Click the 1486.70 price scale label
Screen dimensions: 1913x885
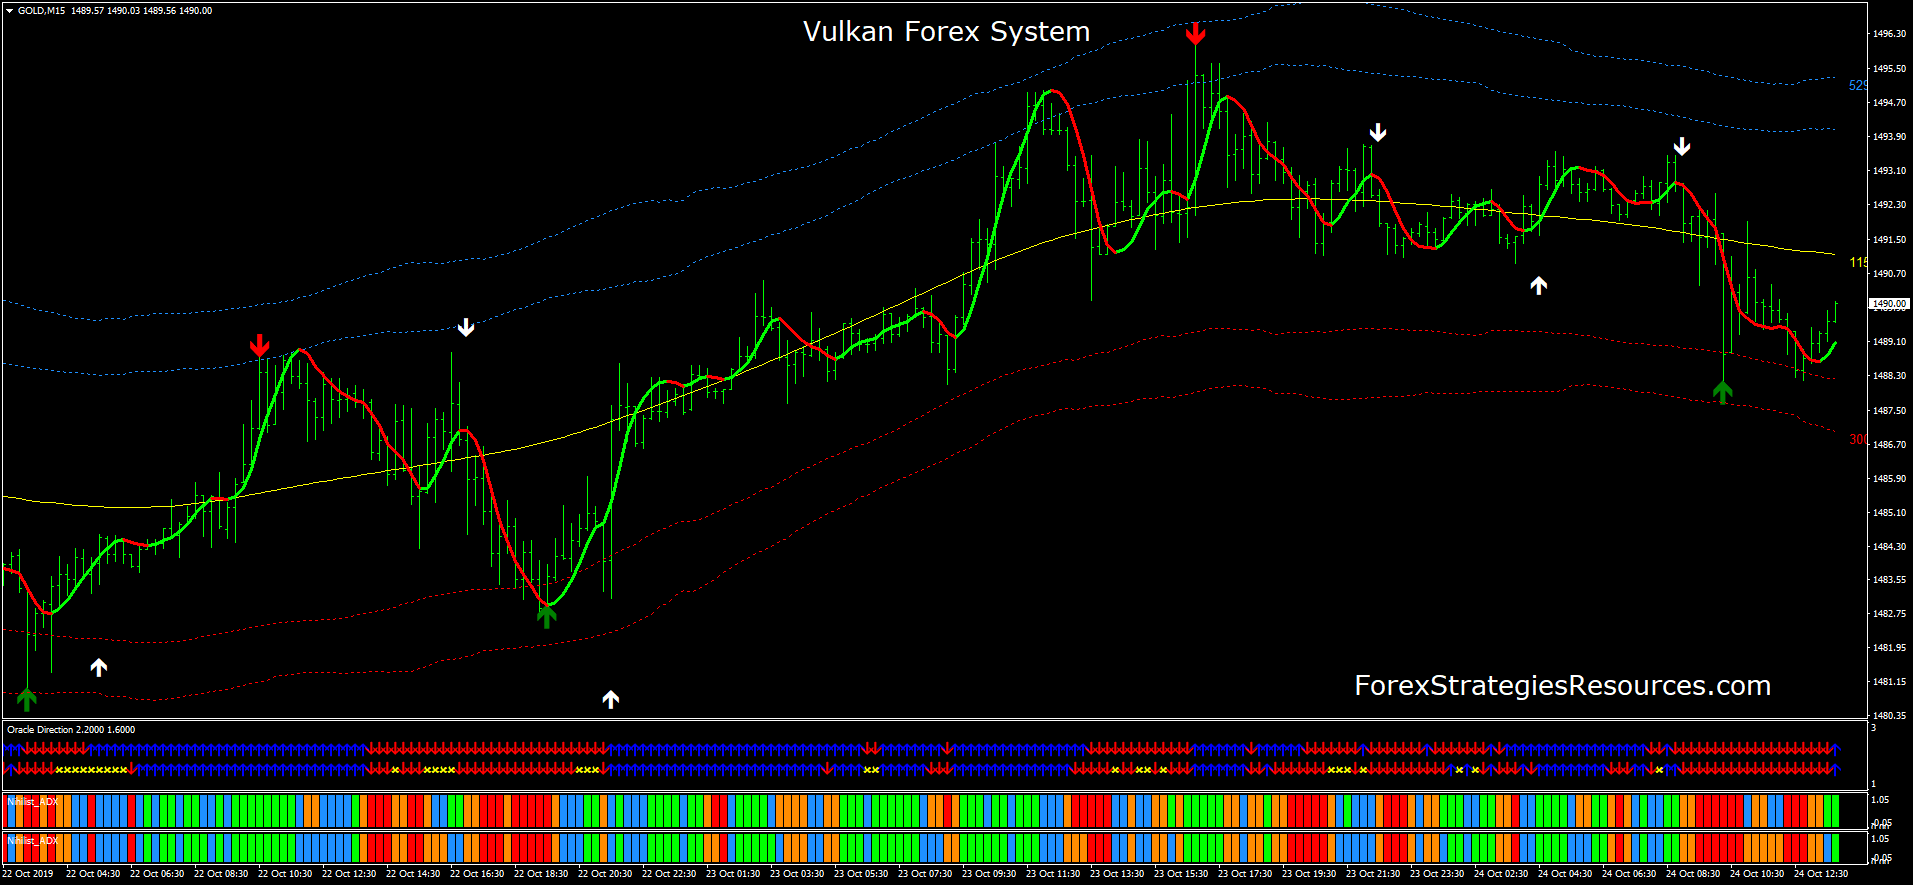click(1889, 444)
